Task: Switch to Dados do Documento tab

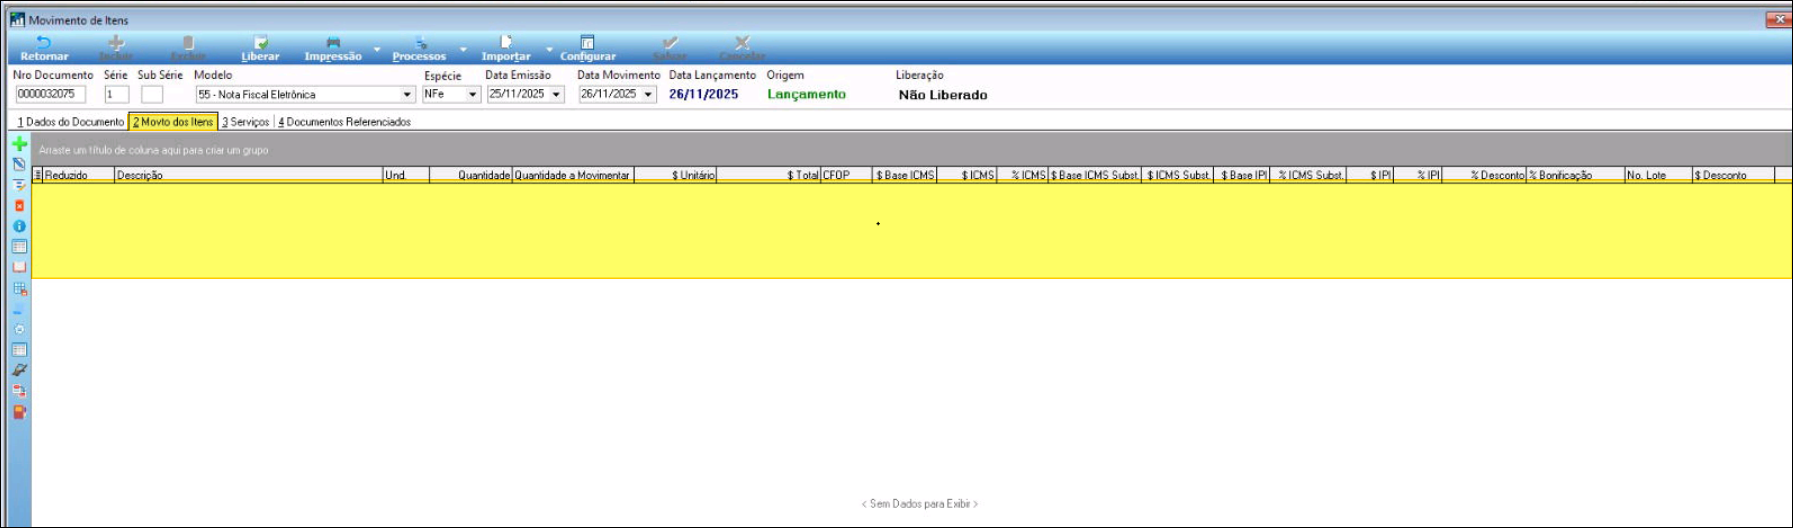Action: tap(71, 122)
